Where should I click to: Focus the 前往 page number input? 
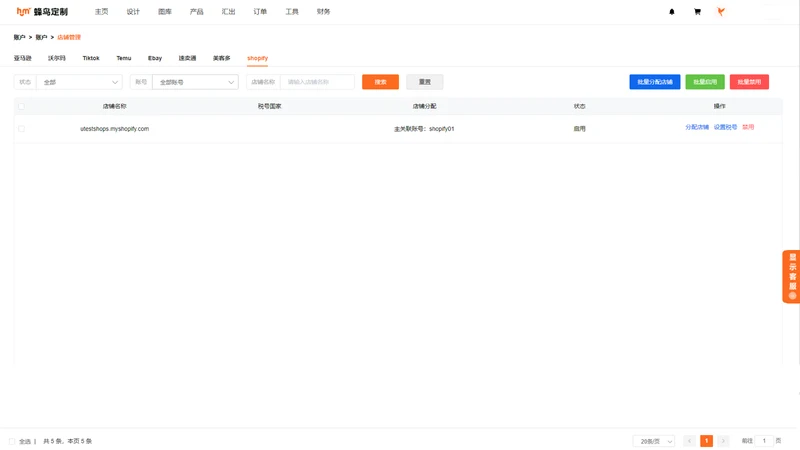(764, 441)
